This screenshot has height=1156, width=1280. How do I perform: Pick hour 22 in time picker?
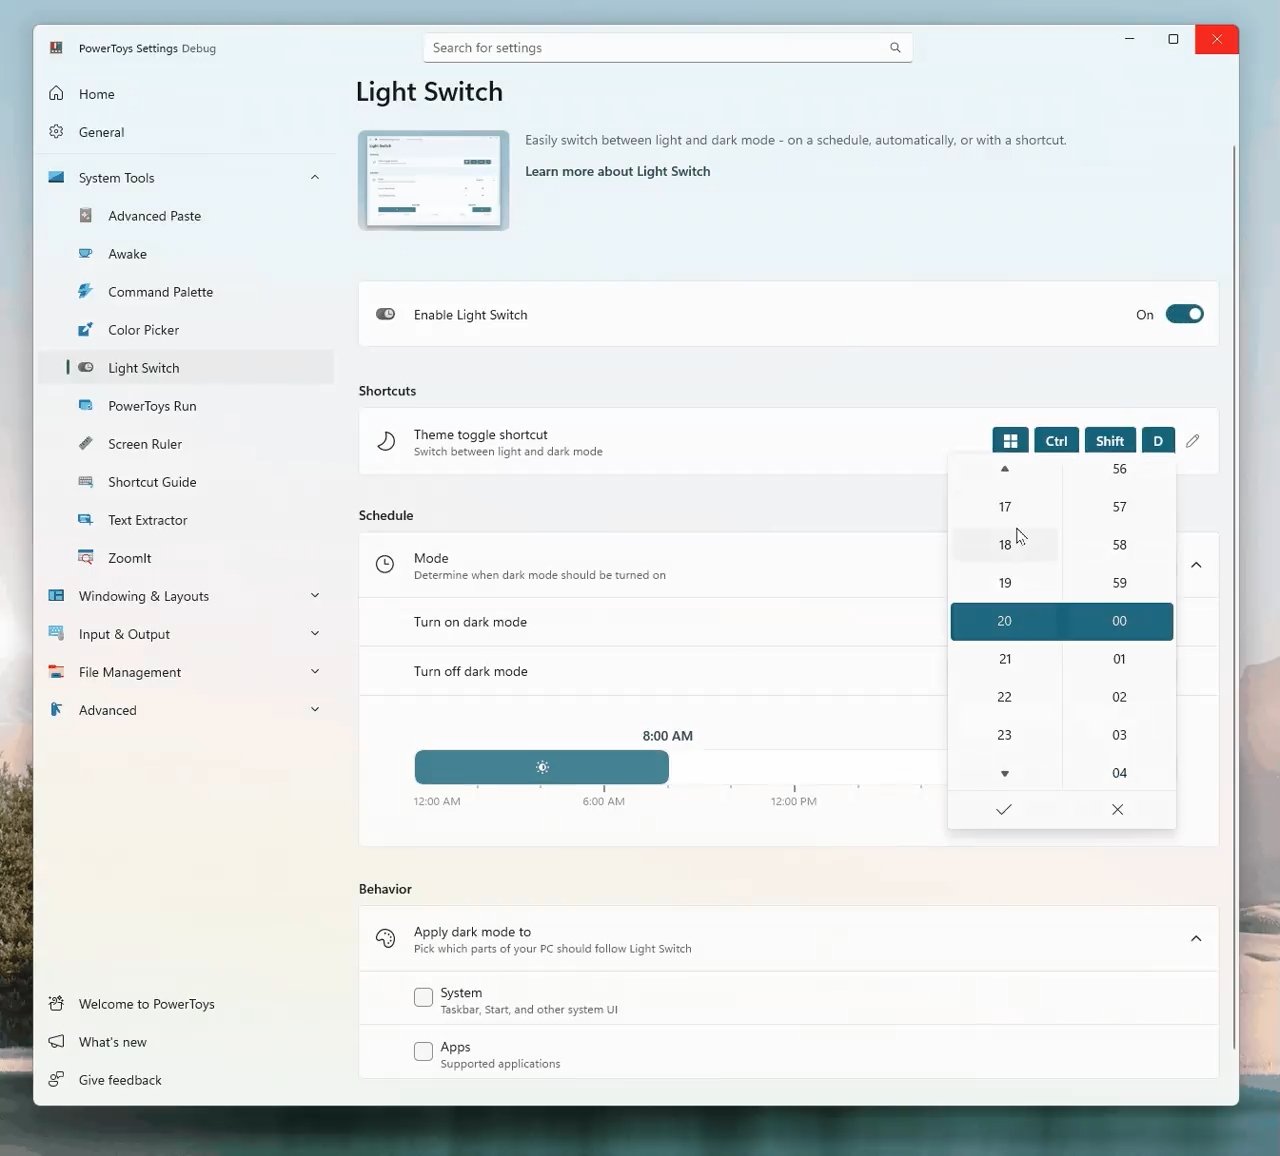1005,697
